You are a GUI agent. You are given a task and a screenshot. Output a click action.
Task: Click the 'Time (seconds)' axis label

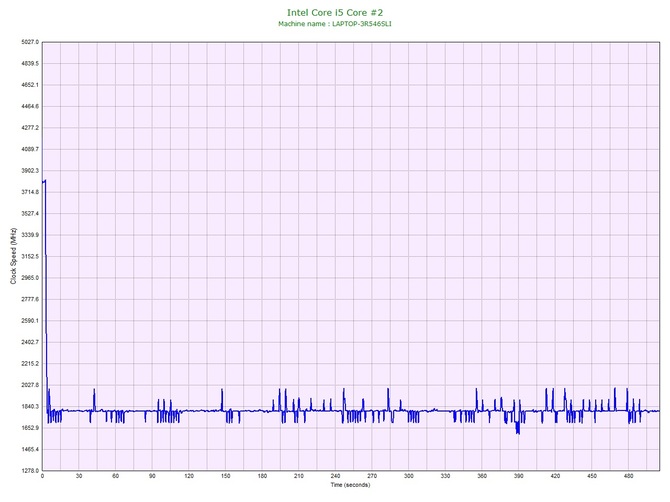pyautogui.click(x=350, y=485)
